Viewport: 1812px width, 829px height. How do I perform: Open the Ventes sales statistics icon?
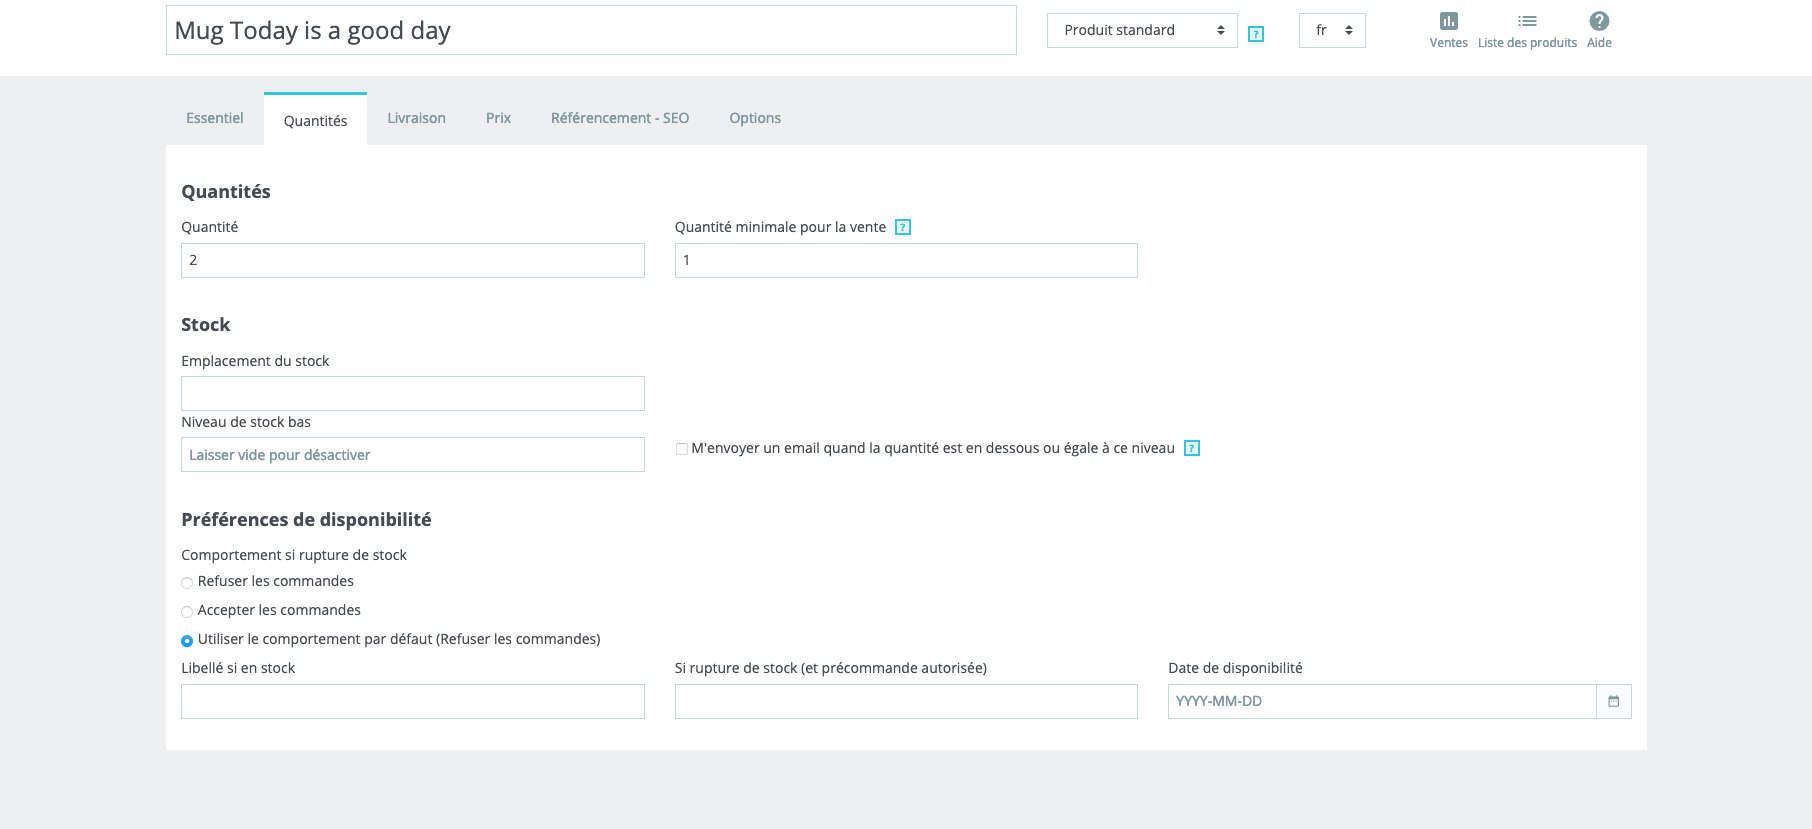coord(1448,22)
